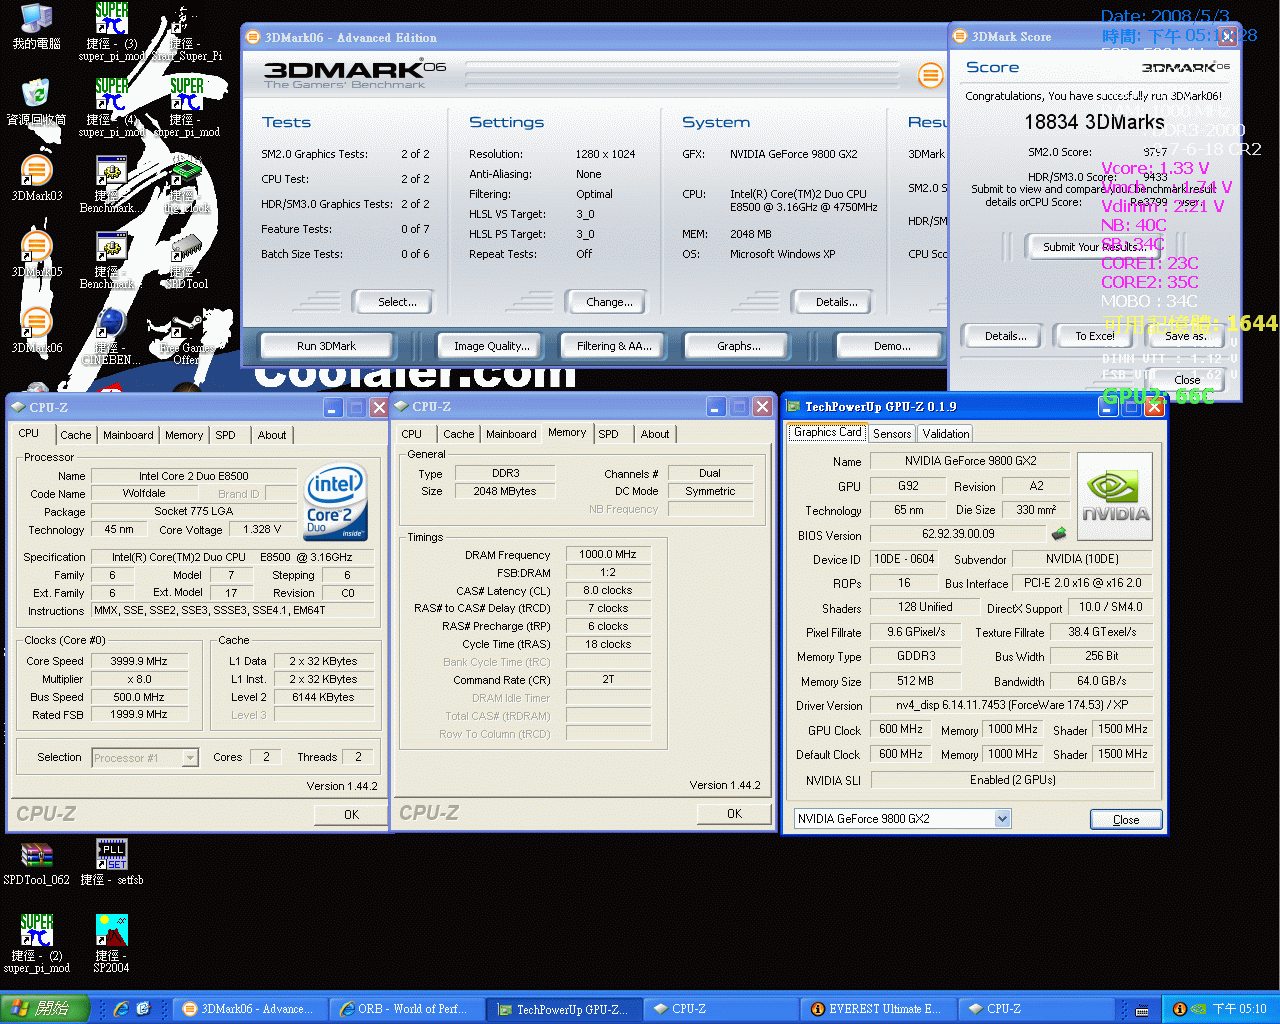Select the SP2004 shortcut icon
Viewport: 1280px width, 1024px height.
111,931
